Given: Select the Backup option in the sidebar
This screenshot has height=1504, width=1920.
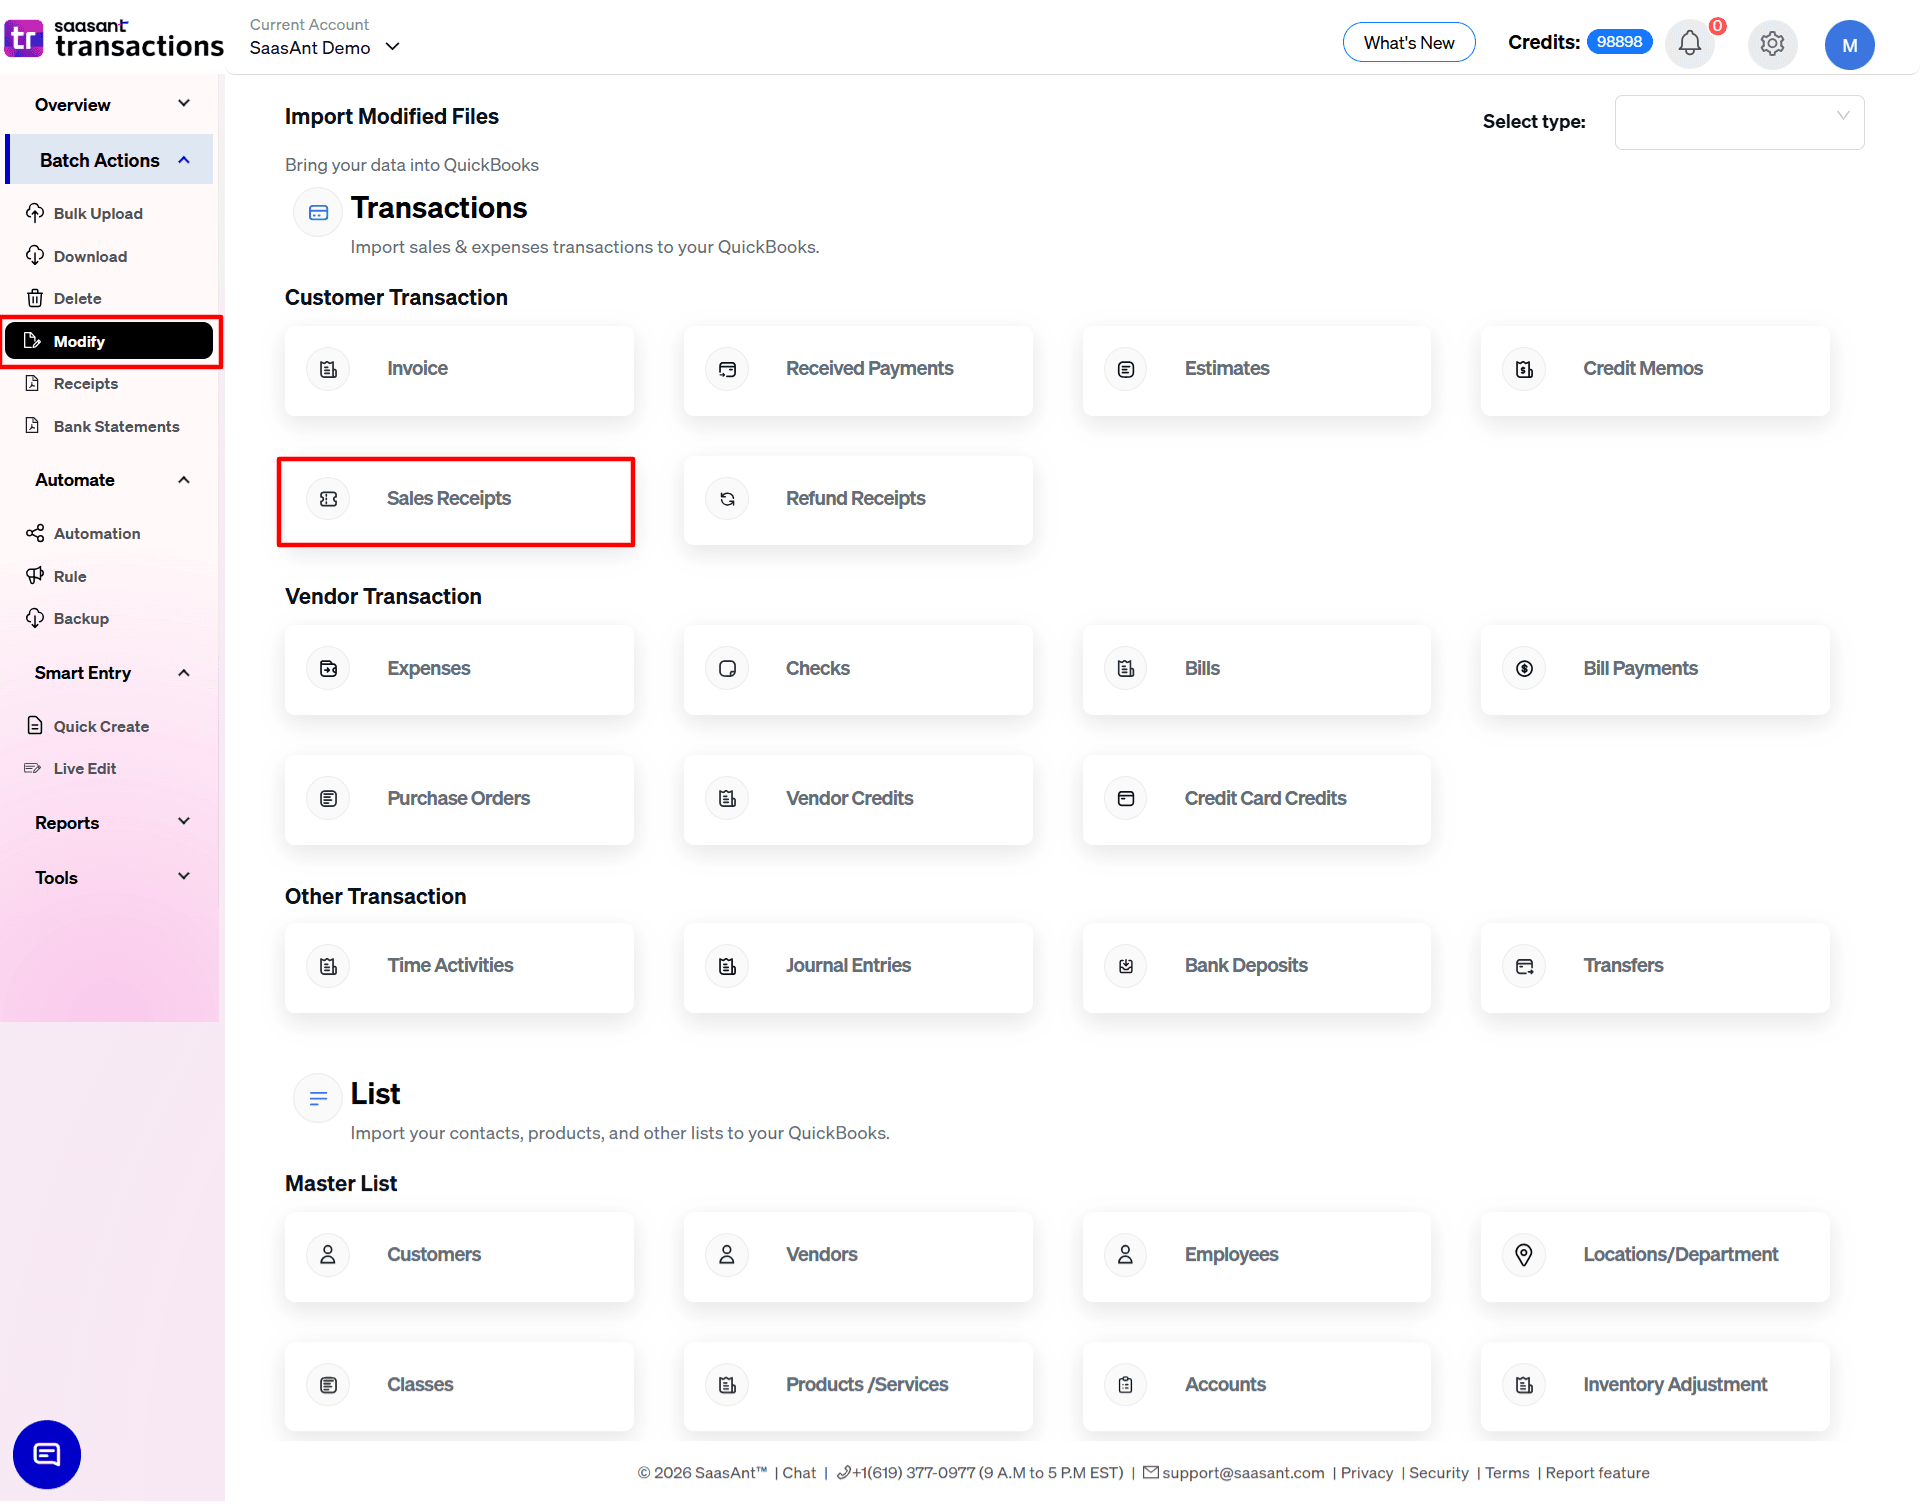Looking at the screenshot, I should coord(80,618).
